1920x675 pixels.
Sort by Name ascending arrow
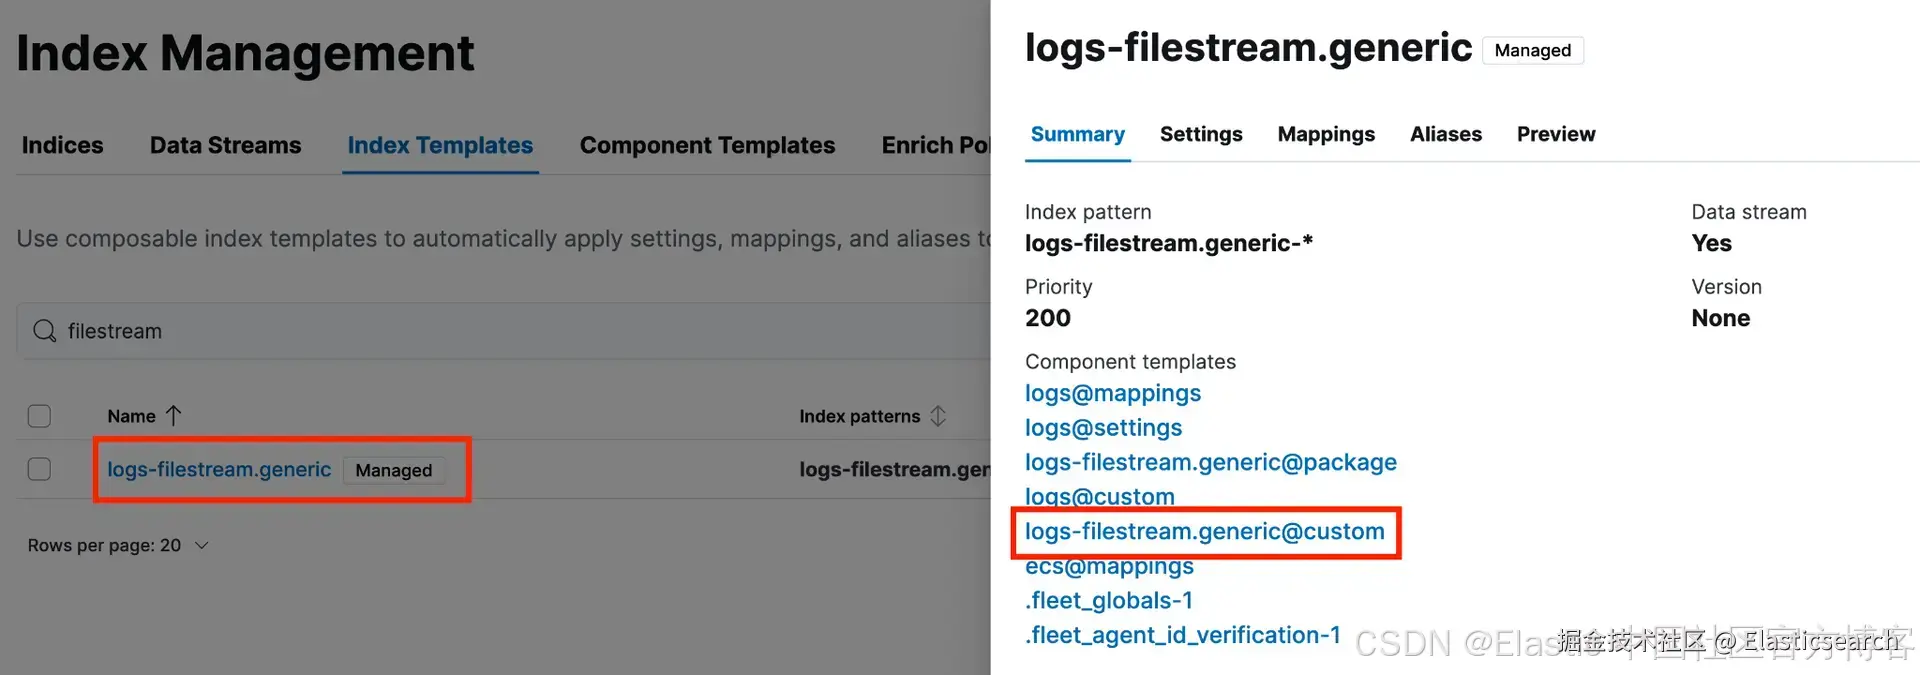point(173,416)
